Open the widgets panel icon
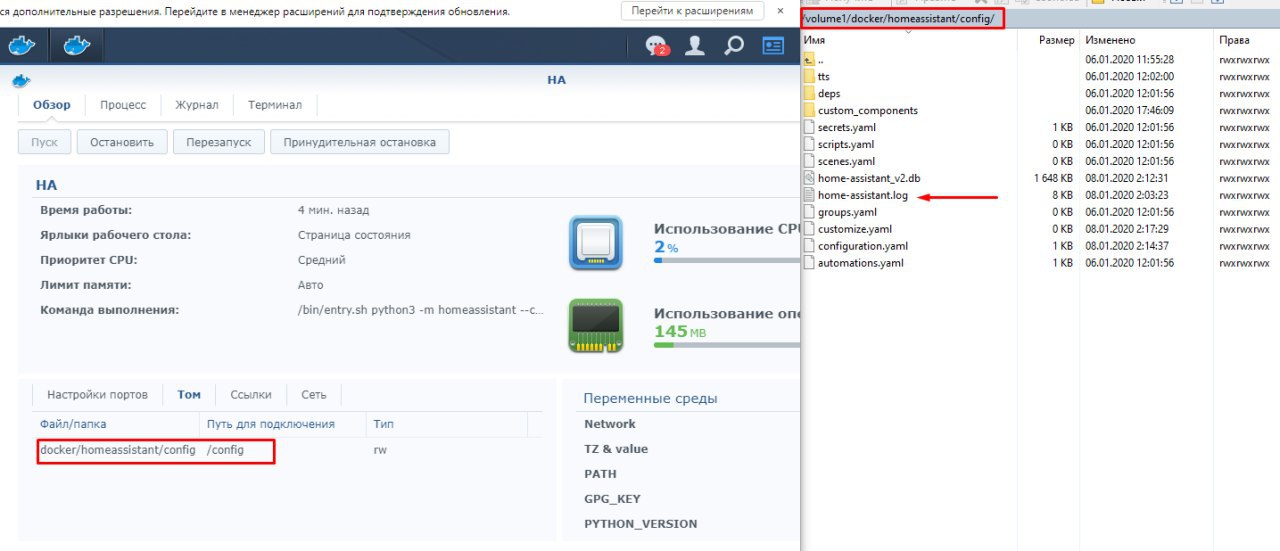This screenshot has height=551, width=1280. pos(773,45)
